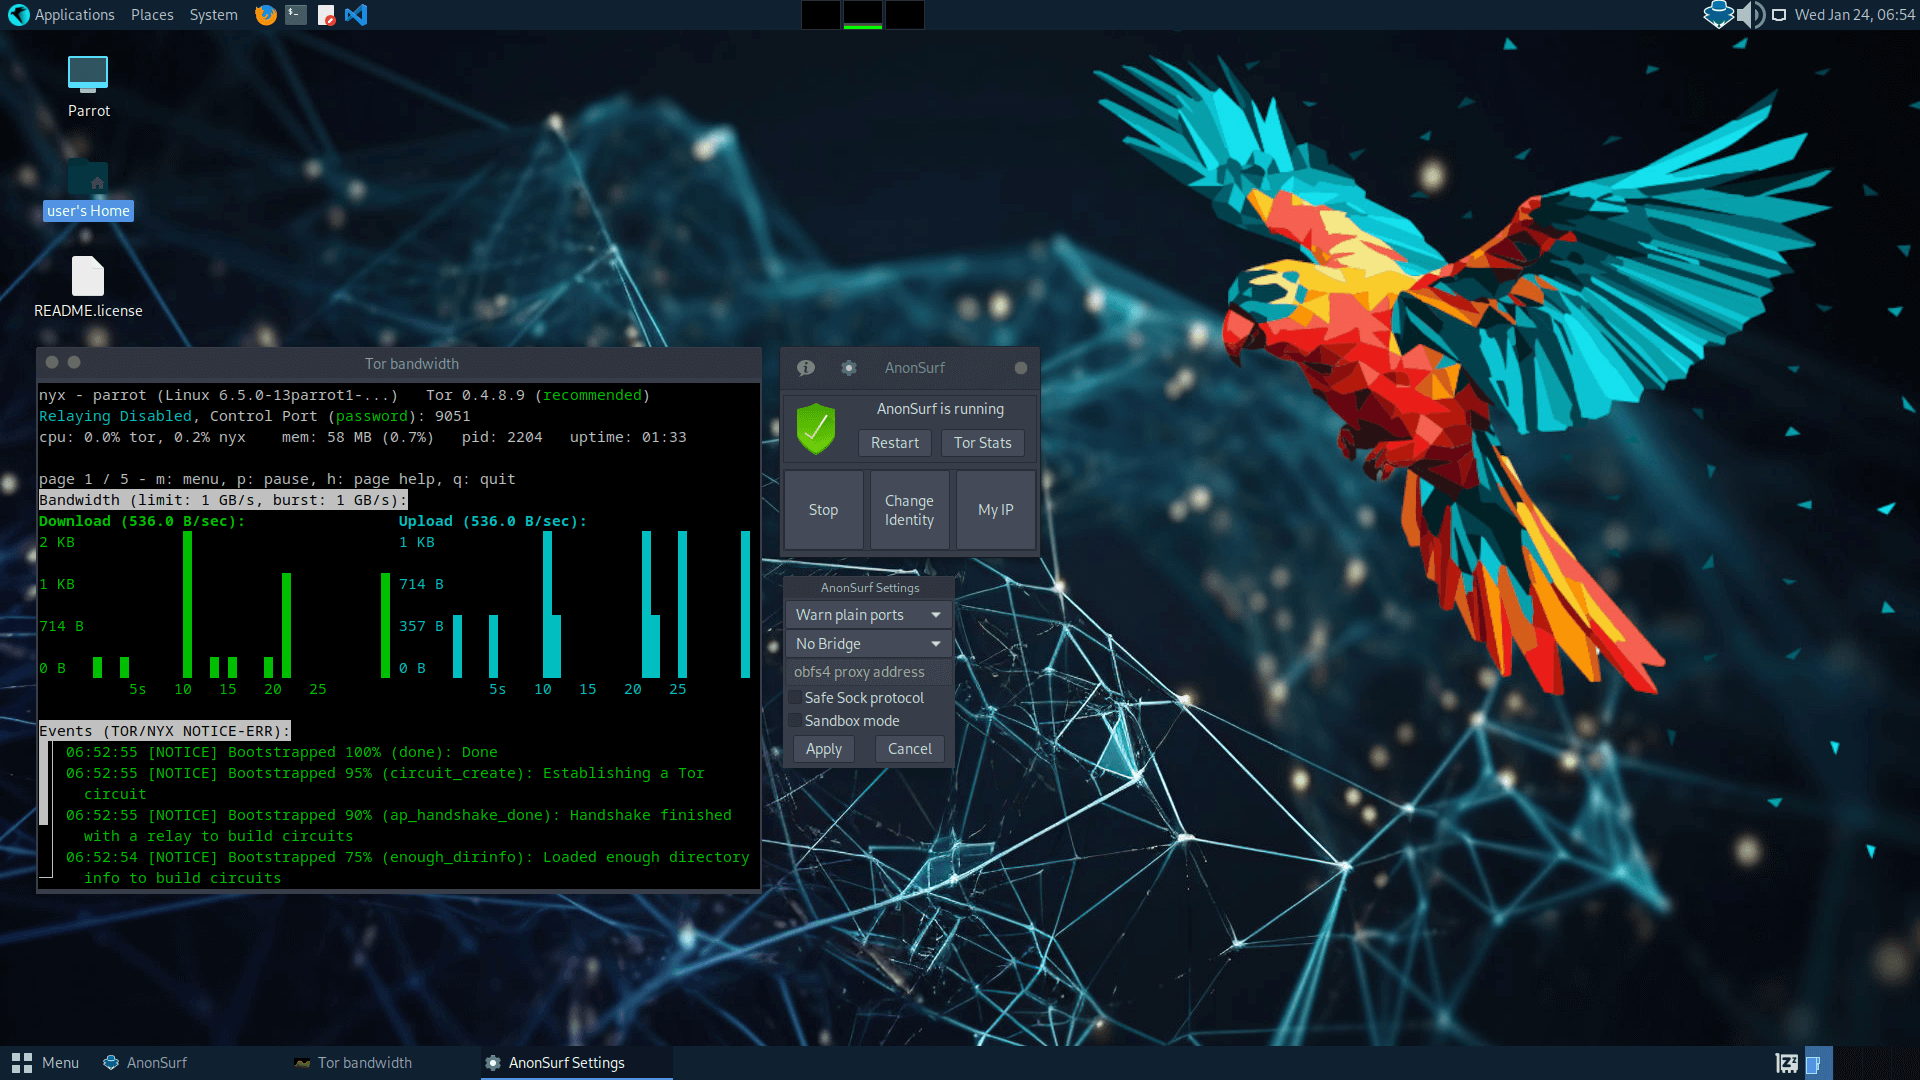This screenshot has height=1080, width=1920.
Task: Click the AnonSurf shield status icon
Action: (x=816, y=429)
